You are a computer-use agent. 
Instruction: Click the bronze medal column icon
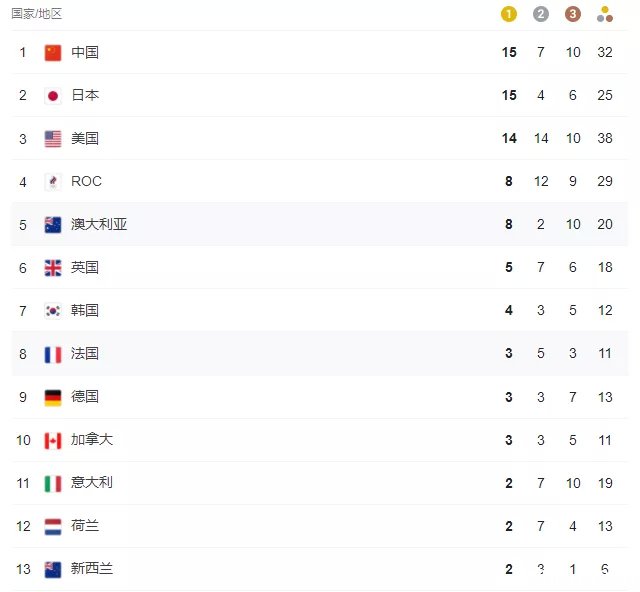(573, 14)
